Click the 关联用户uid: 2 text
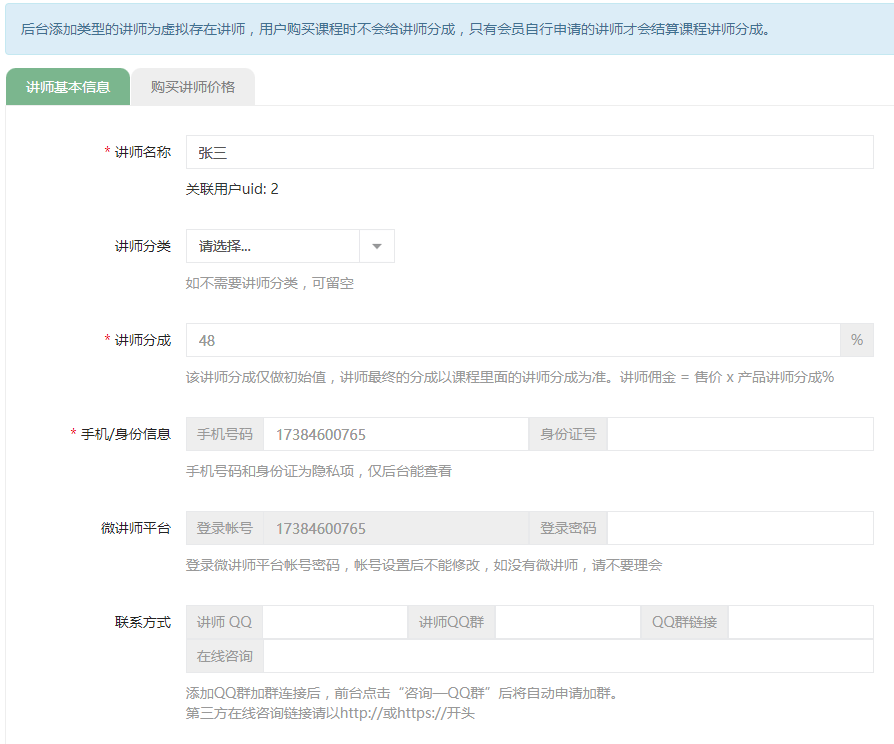The image size is (894, 744). tap(232, 189)
